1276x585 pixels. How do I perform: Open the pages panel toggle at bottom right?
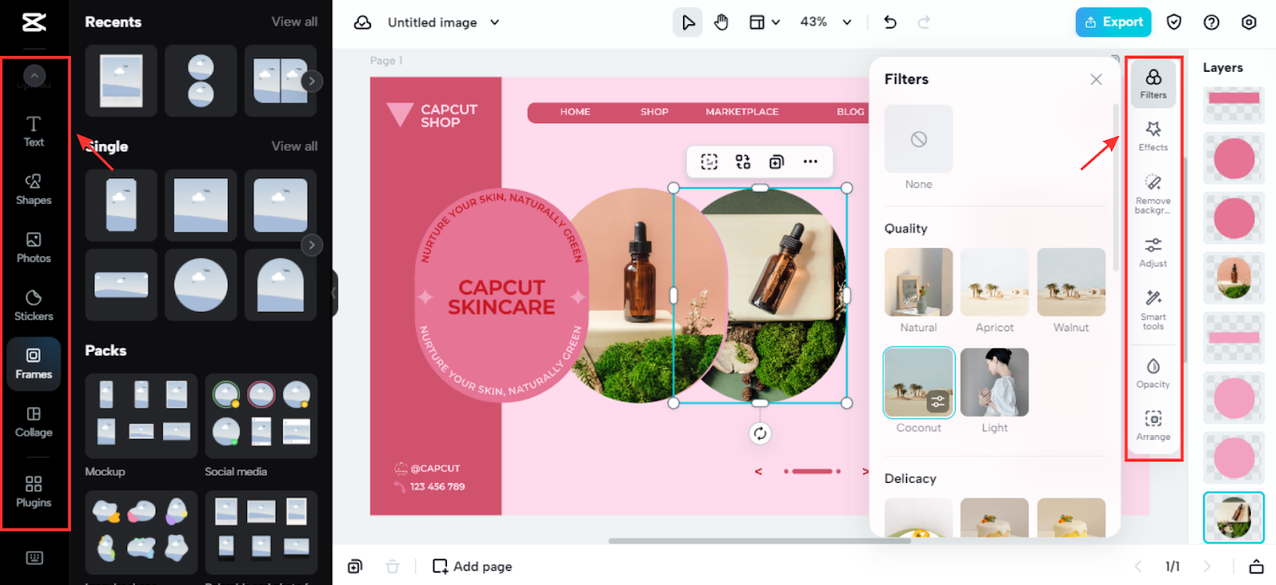(1257, 567)
